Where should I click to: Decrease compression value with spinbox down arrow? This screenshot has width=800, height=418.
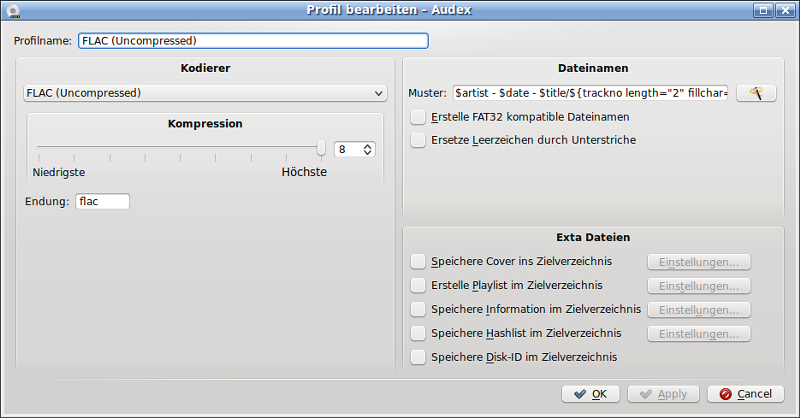pos(367,153)
